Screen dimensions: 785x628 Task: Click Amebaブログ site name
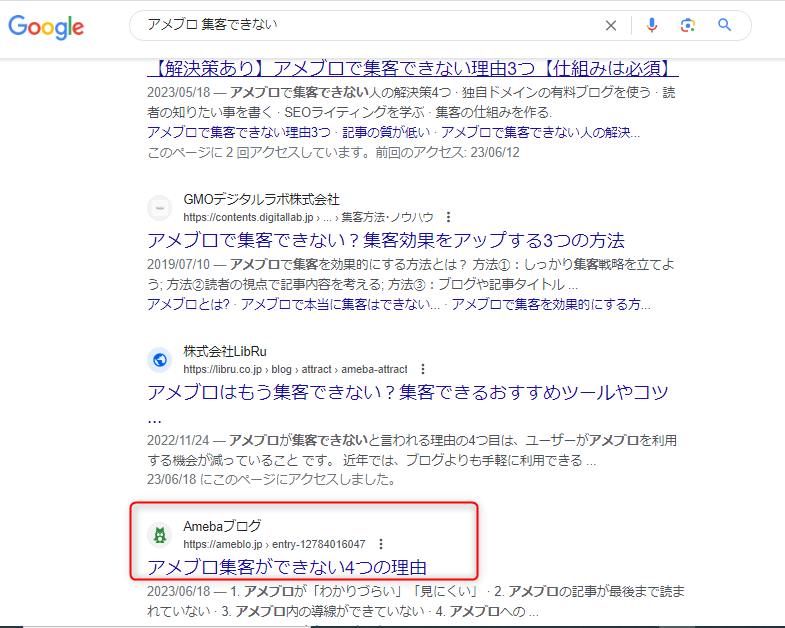pos(222,526)
